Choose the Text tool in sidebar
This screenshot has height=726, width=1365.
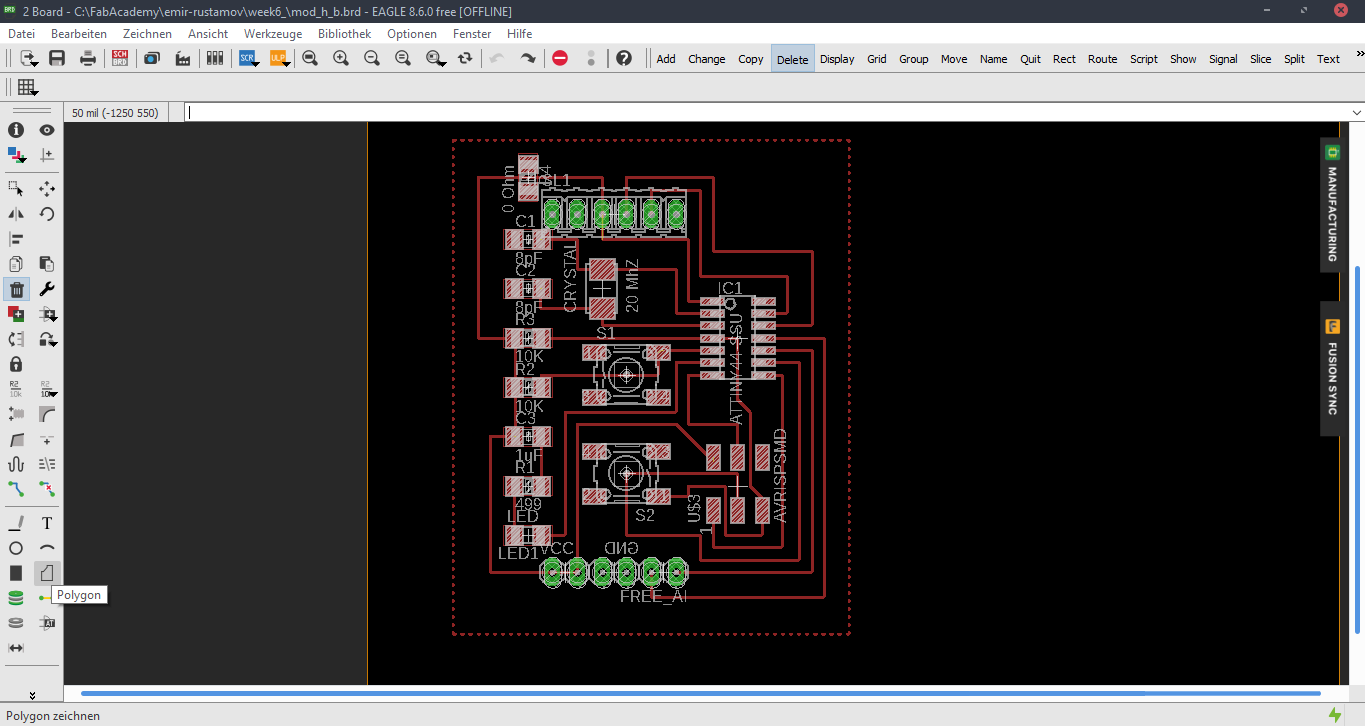(x=47, y=523)
